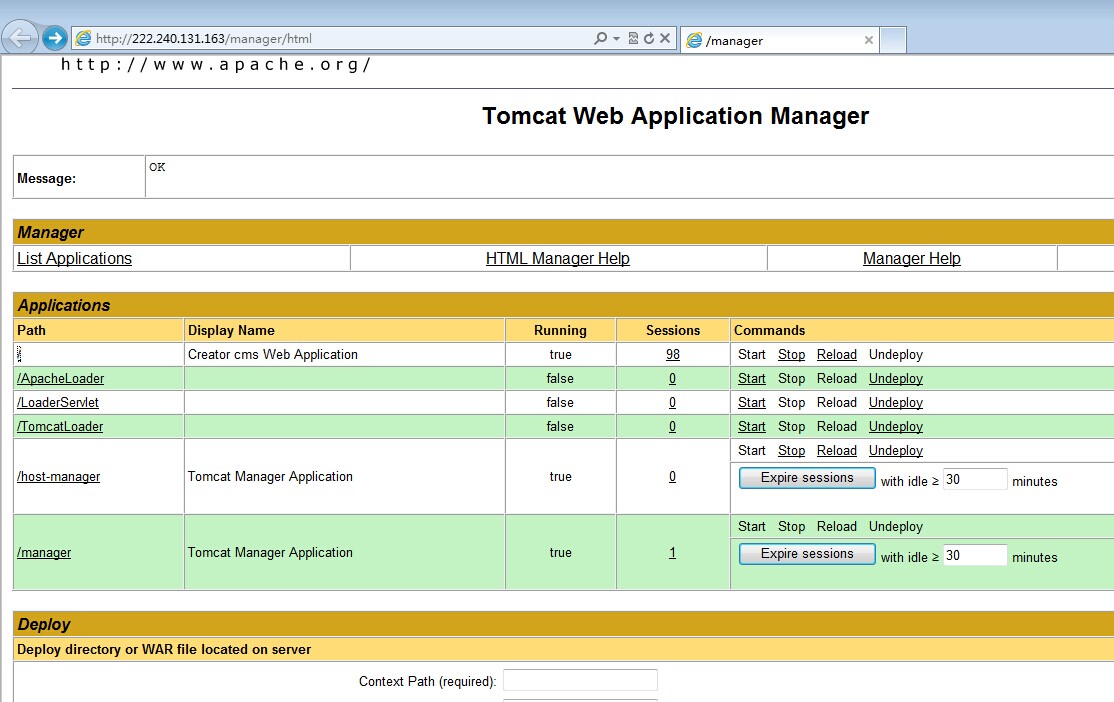Open the /TomcatLoader path link
Viewport: 1114px width, 702px height.
tap(60, 426)
